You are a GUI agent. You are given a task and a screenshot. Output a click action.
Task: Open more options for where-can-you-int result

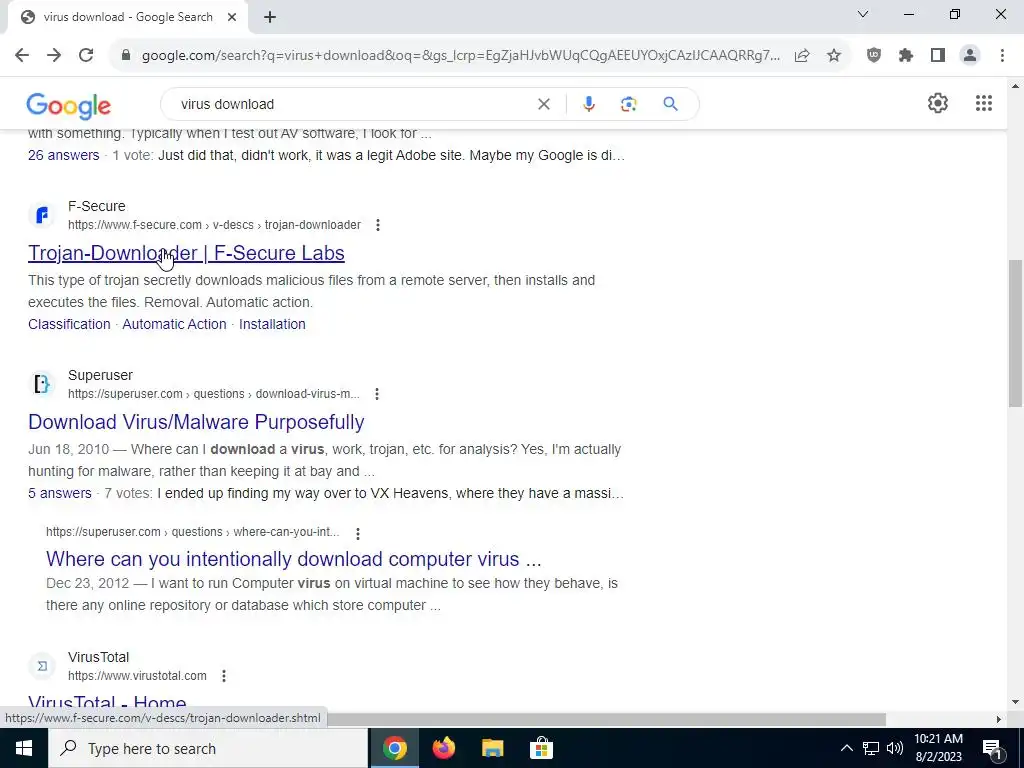pyautogui.click(x=357, y=533)
